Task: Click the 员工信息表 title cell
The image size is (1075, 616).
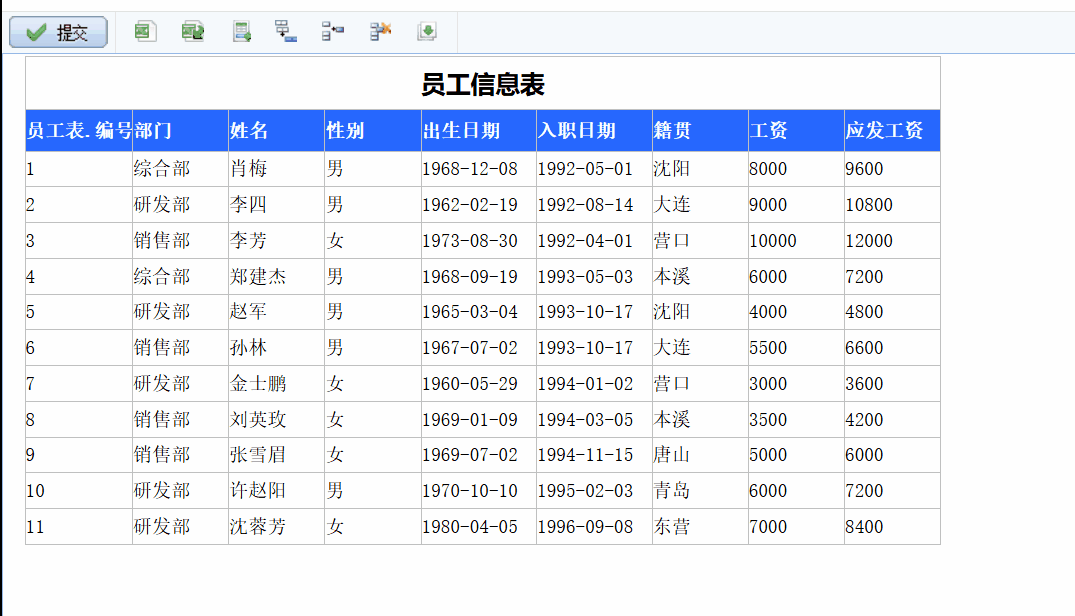Action: (482, 84)
